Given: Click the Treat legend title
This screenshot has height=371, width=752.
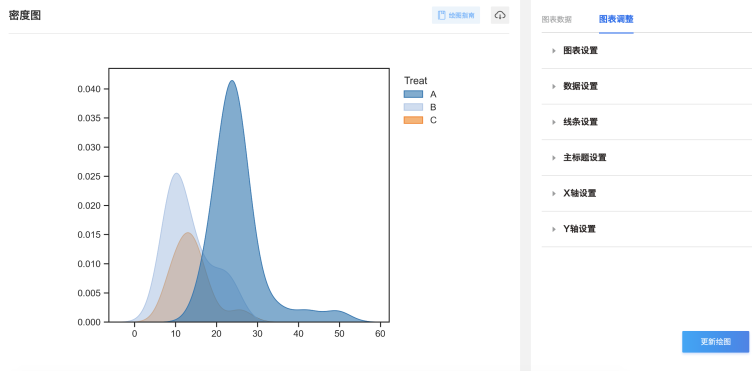Looking at the screenshot, I should click(415, 81).
